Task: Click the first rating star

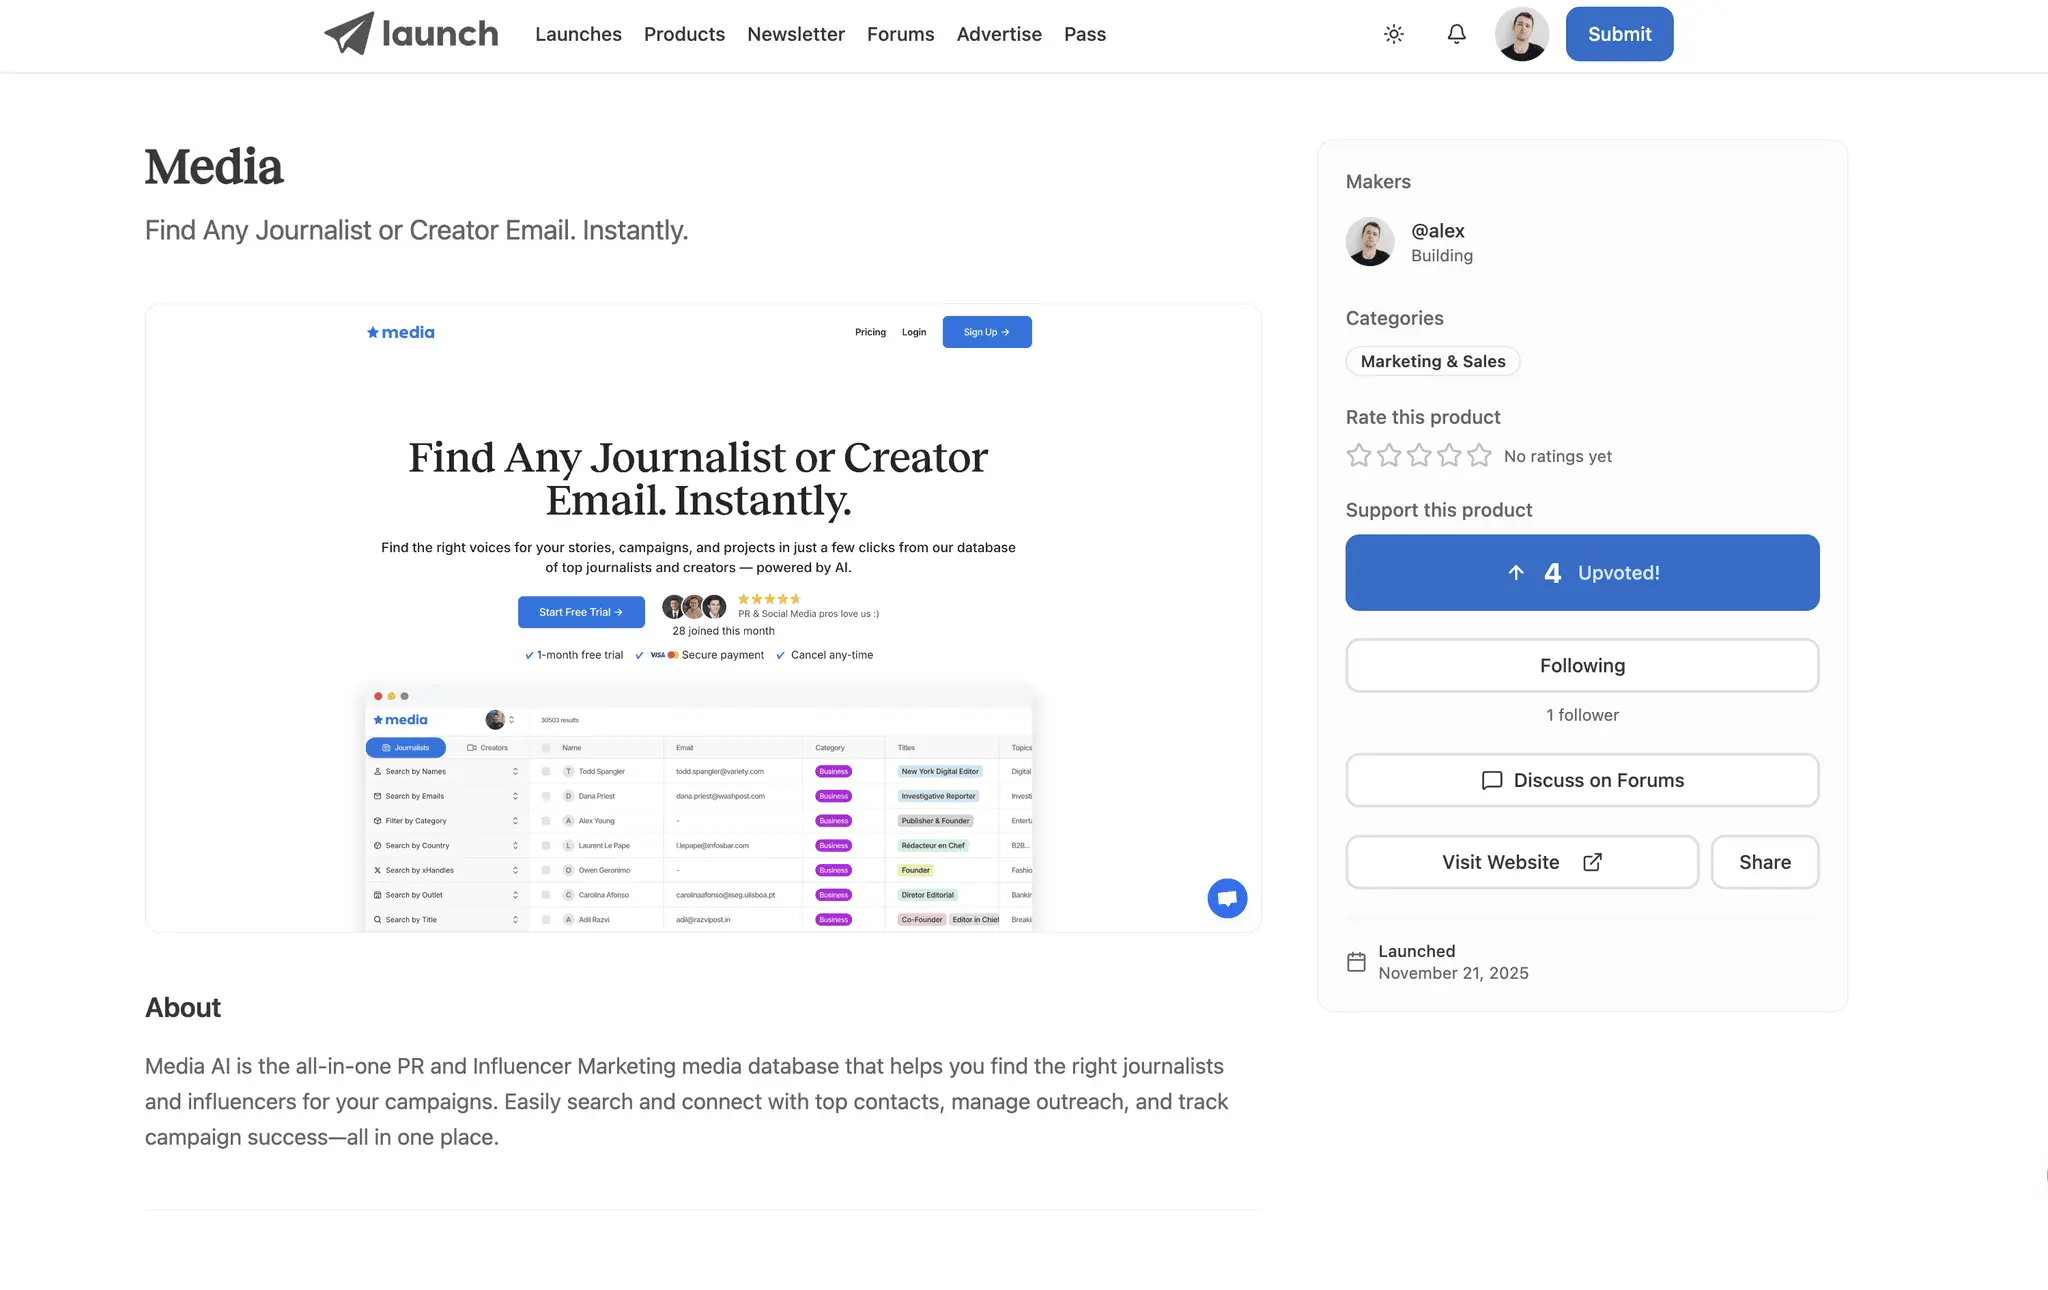Action: (x=1359, y=456)
